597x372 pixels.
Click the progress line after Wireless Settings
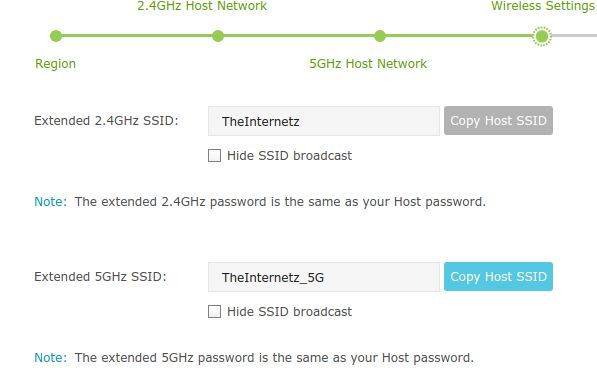tap(574, 36)
